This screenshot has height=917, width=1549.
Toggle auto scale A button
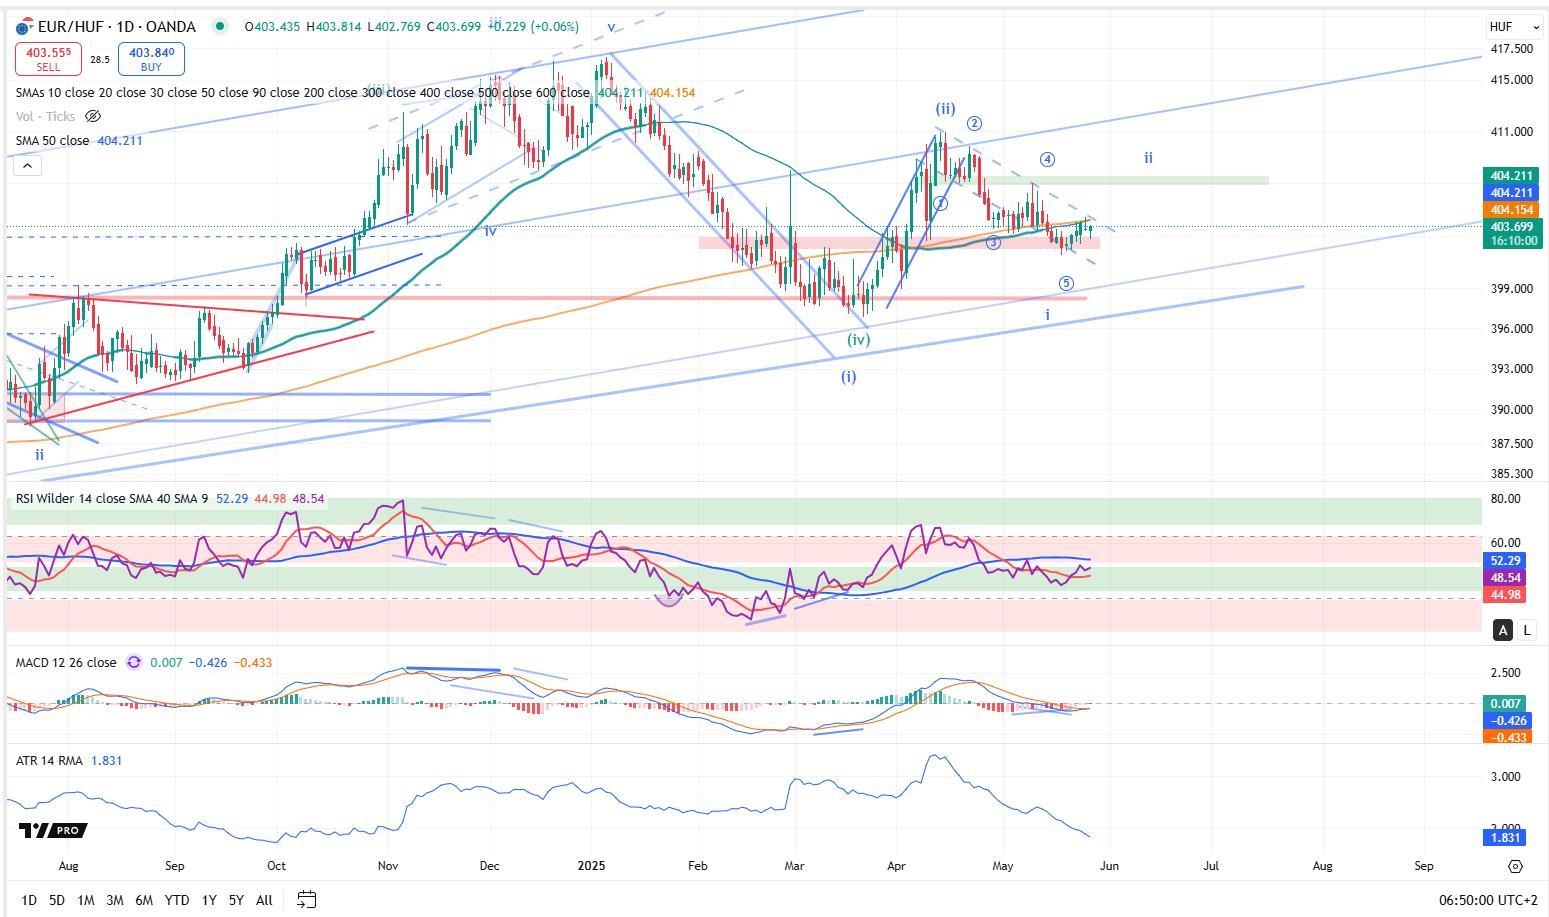pyautogui.click(x=1502, y=630)
